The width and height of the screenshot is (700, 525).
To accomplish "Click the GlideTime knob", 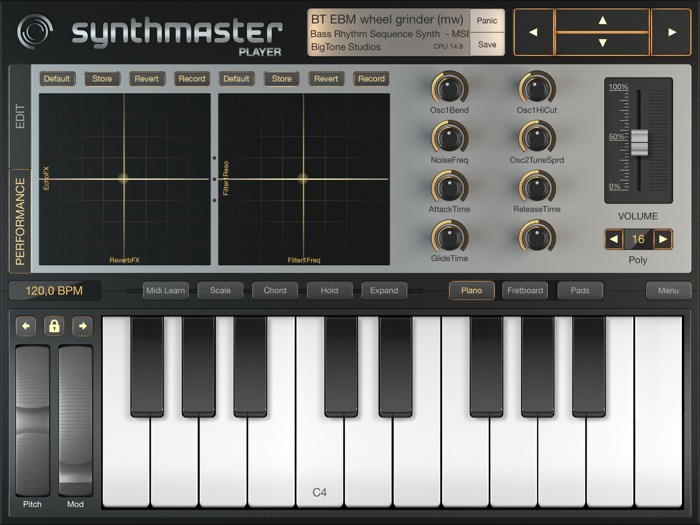I will [x=449, y=236].
